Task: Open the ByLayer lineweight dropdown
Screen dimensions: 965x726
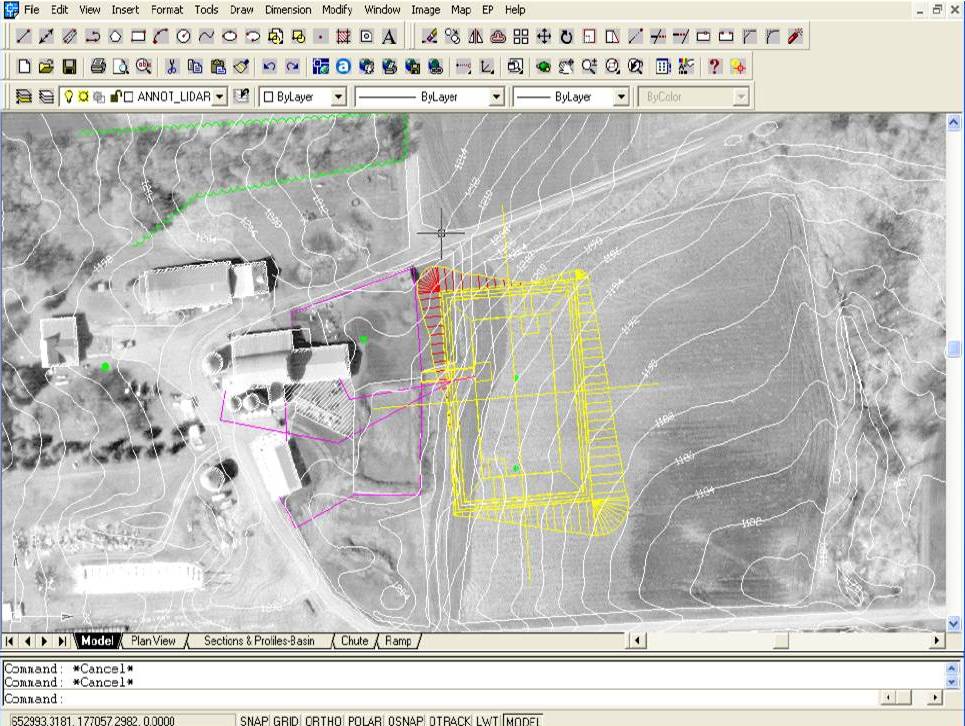Action: [x=620, y=97]
